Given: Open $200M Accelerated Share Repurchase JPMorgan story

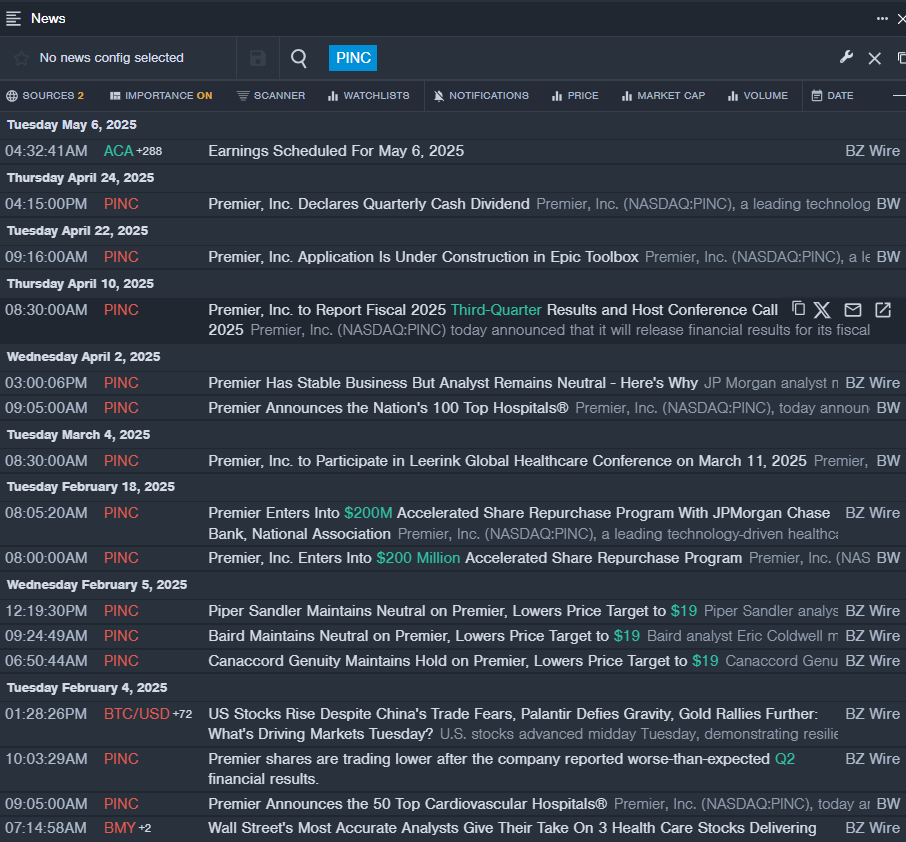Looking at the screenshot, I should pos(519,523).
